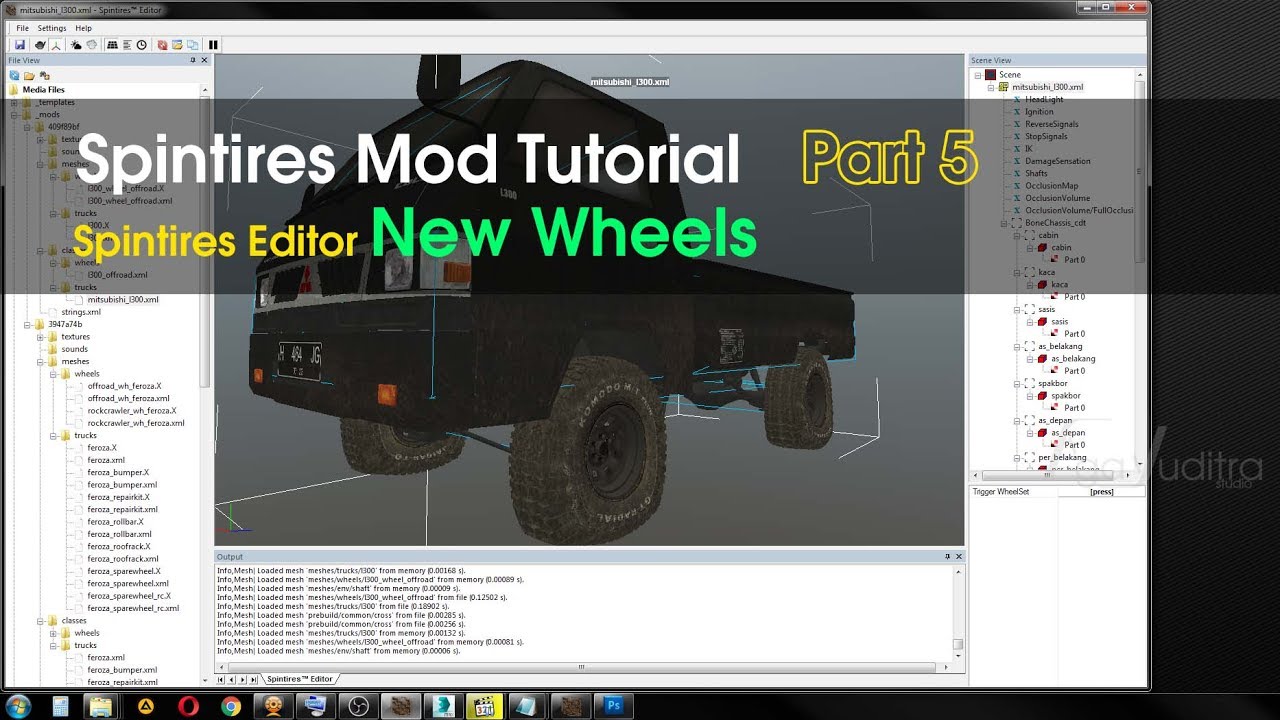
Task: Open Google Chrome from the taskbar
Action: pyautogui.click(x=231, y=706)
